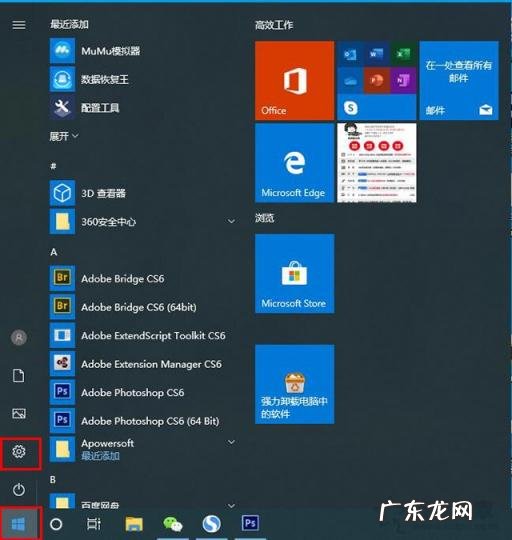
Task: Open Sogou browser from taskbar
Action: coord(211,524)
